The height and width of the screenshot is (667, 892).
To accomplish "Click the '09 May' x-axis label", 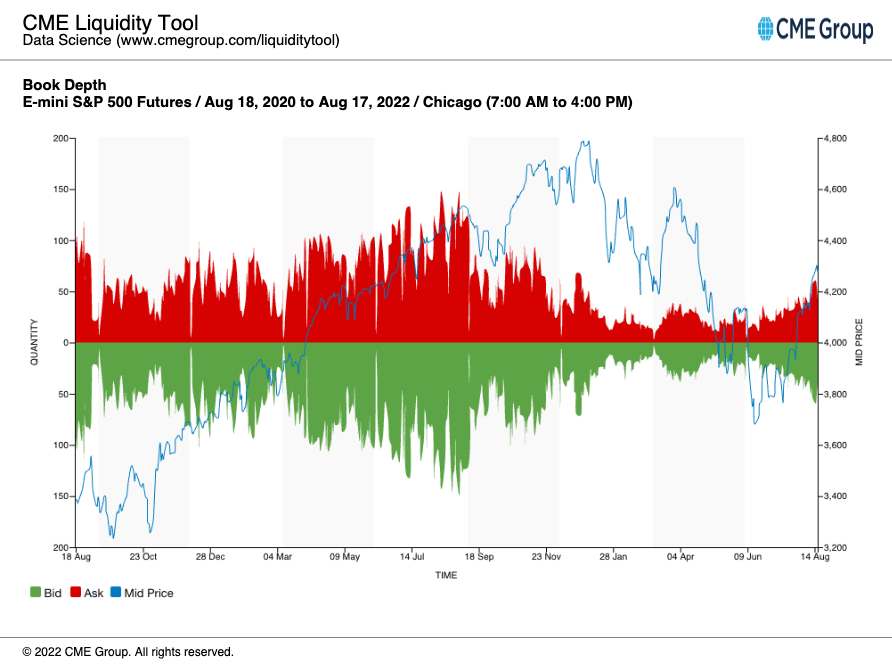I will click(345, 557).
